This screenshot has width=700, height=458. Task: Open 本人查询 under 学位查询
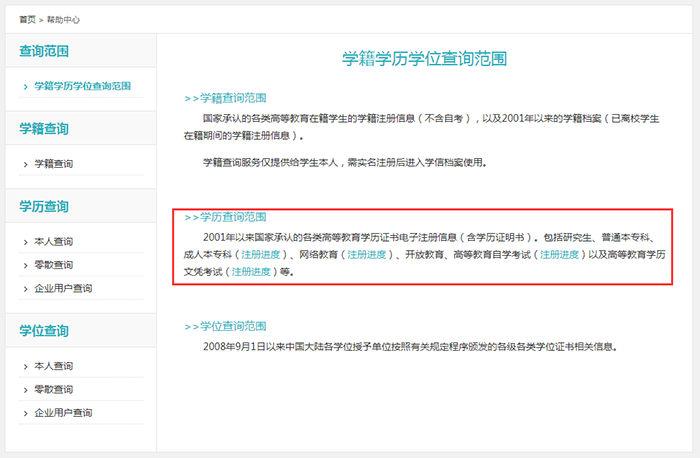point(54,366)
